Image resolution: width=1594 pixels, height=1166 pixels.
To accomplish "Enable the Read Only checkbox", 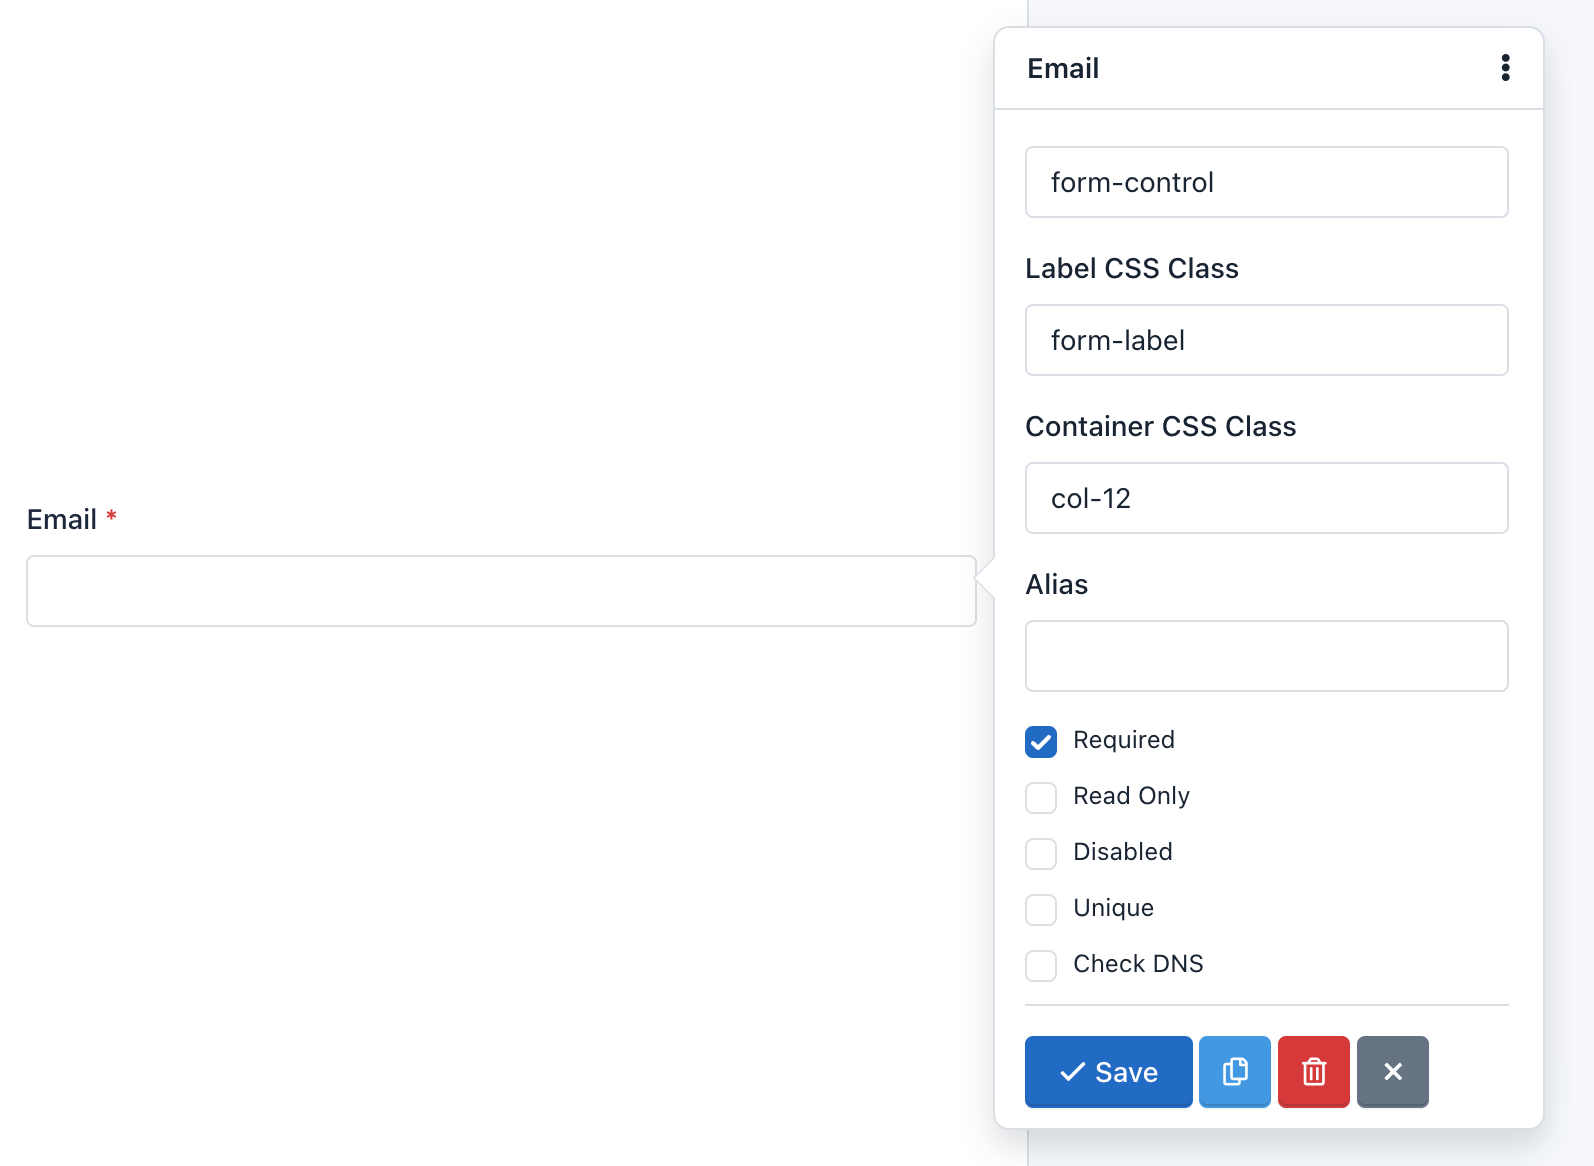I will coord(1040,797).
